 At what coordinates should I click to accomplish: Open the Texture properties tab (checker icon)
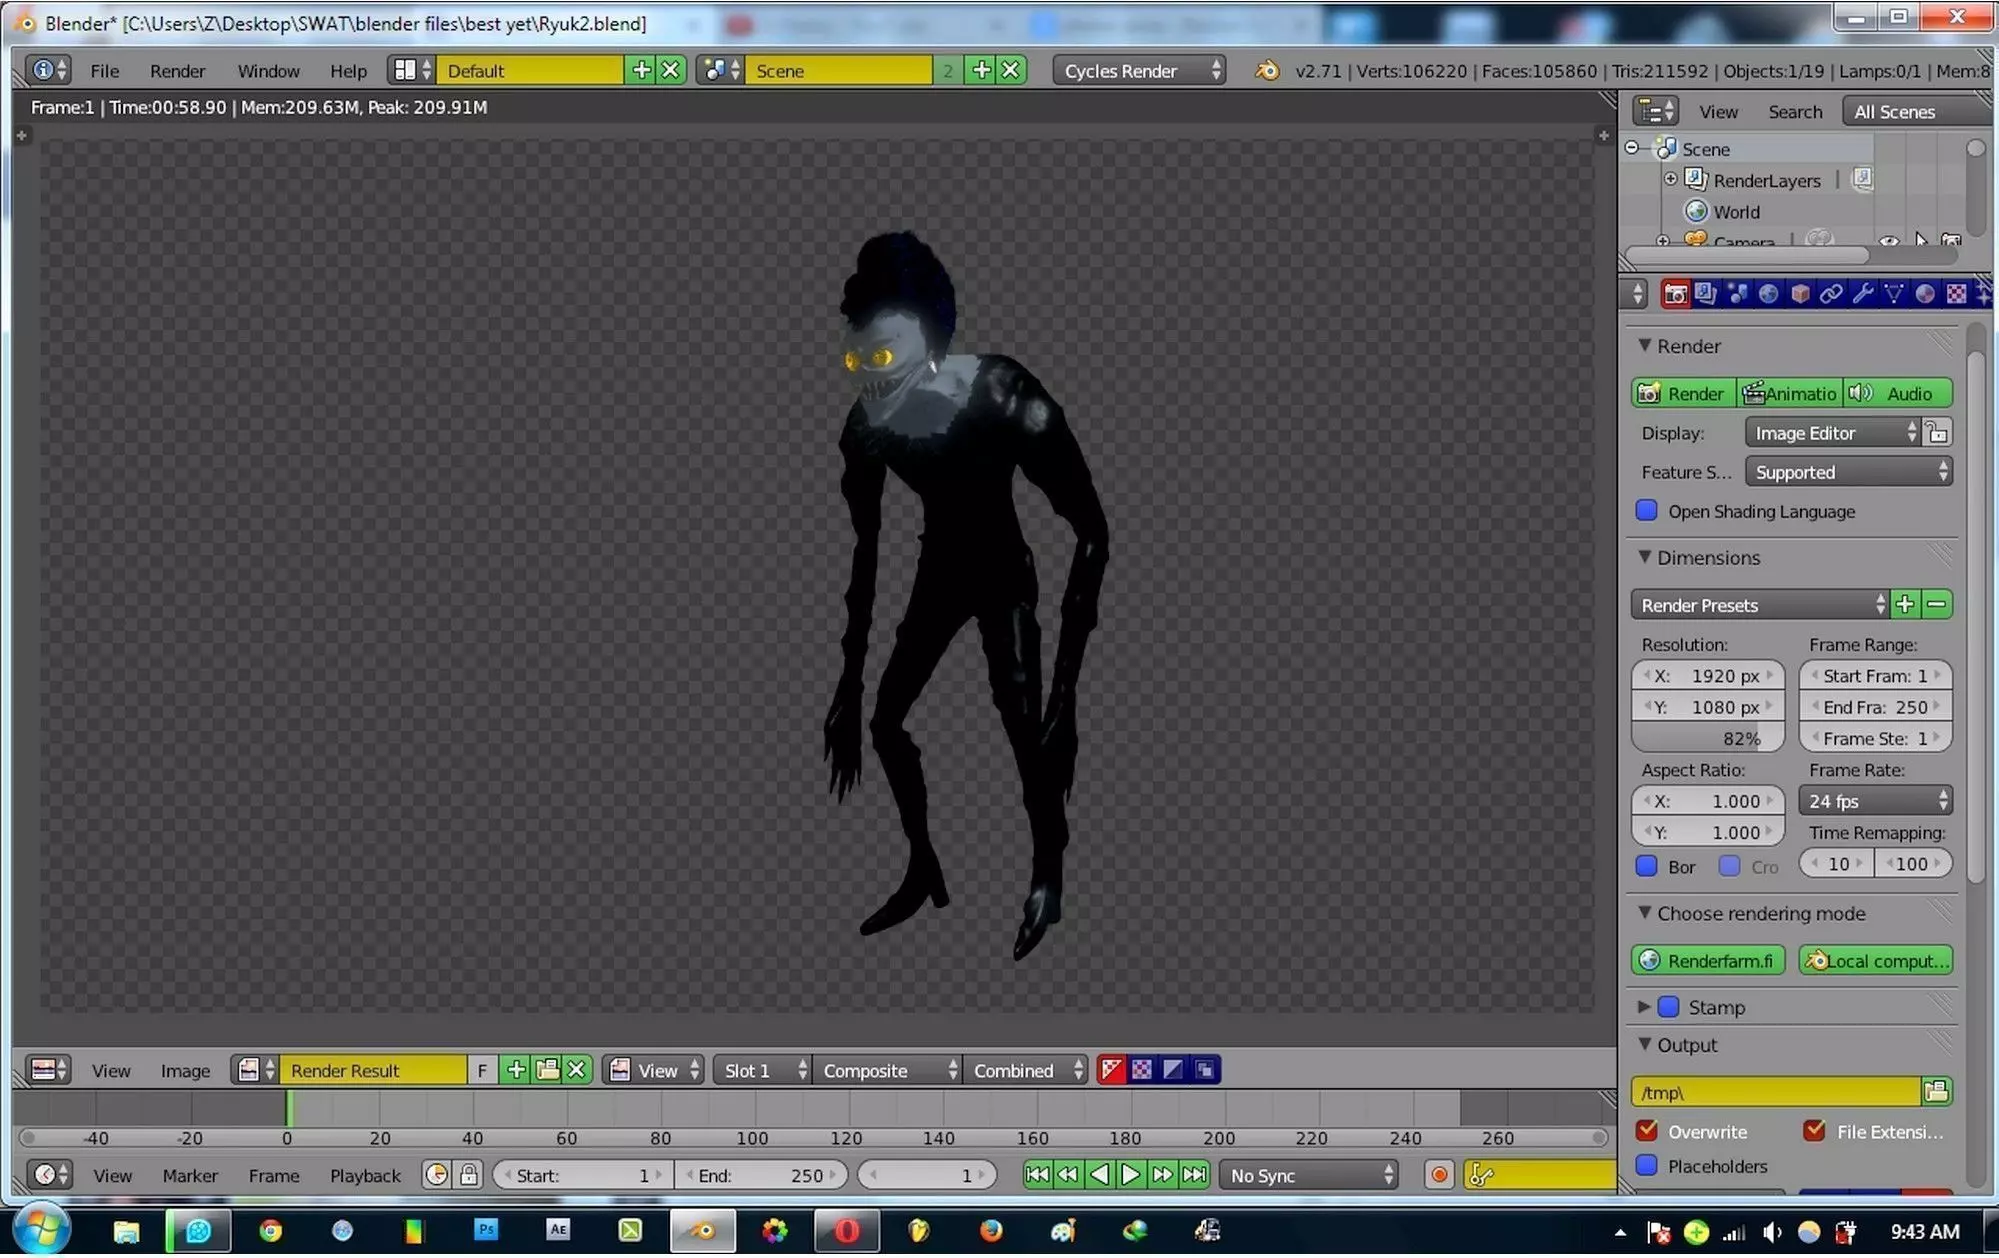[1956, 294]
